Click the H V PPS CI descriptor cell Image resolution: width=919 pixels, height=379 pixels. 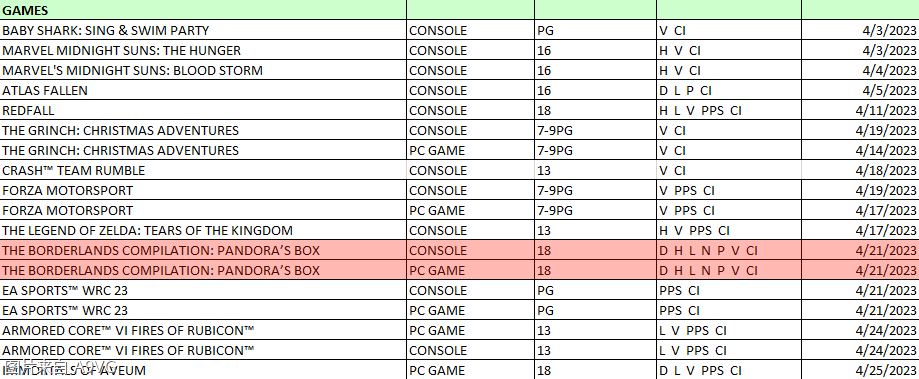click(729, 230)
